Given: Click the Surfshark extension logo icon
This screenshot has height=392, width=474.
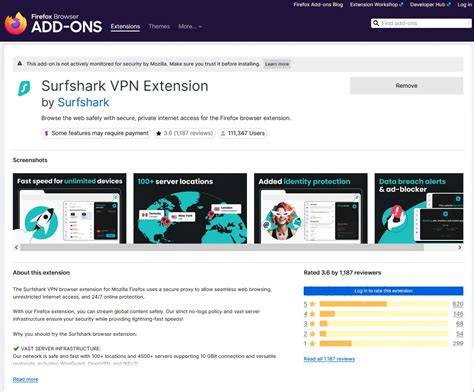Looking at the screenshot, I should [24, 88].
